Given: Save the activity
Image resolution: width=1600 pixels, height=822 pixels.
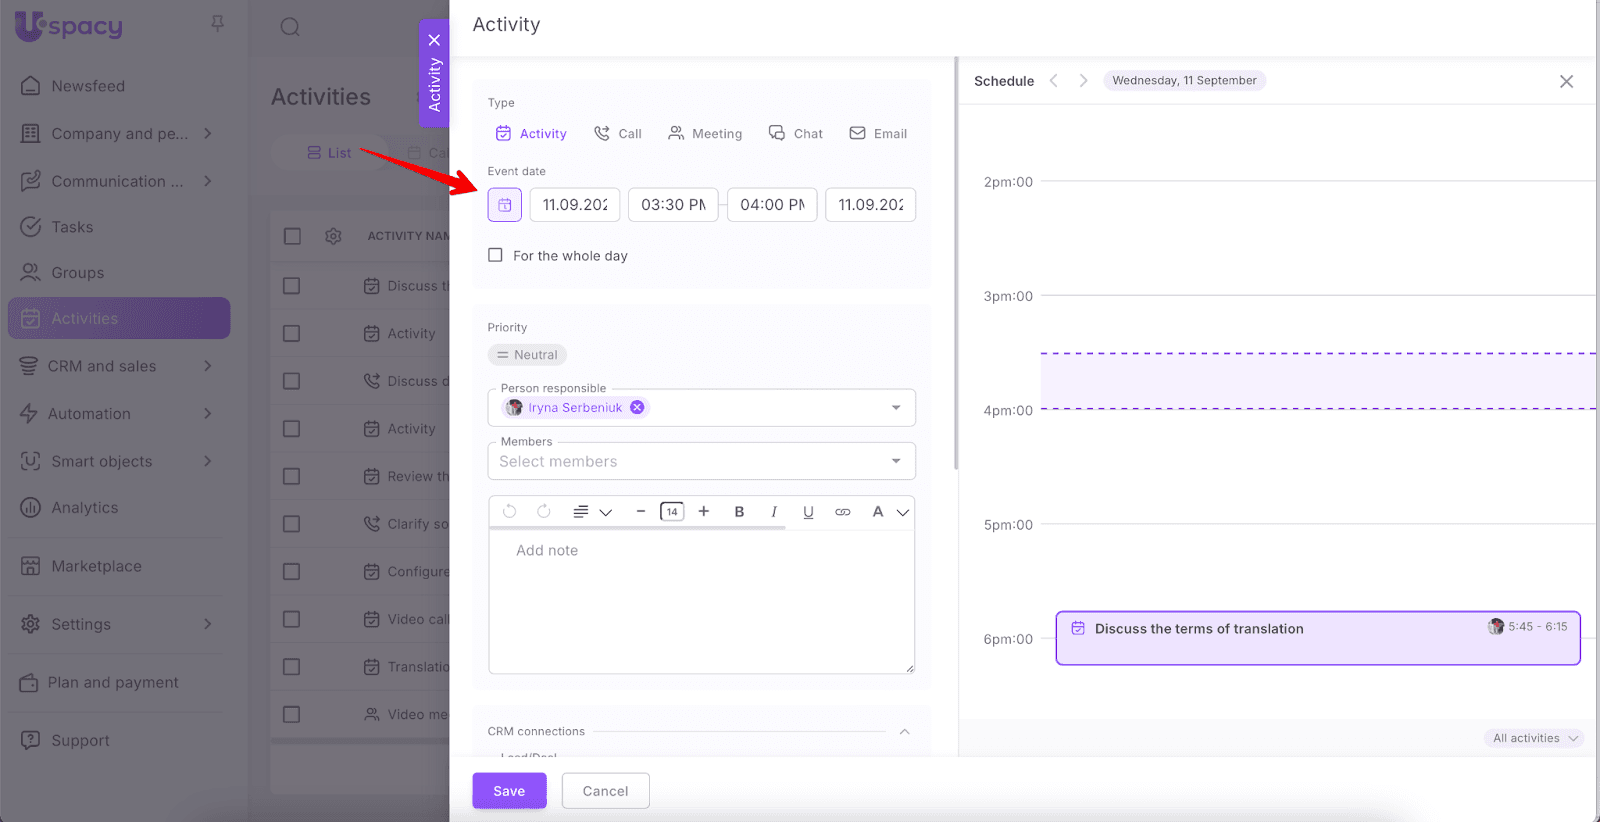Looking at the screenshot, I should (x=509, y=791).
